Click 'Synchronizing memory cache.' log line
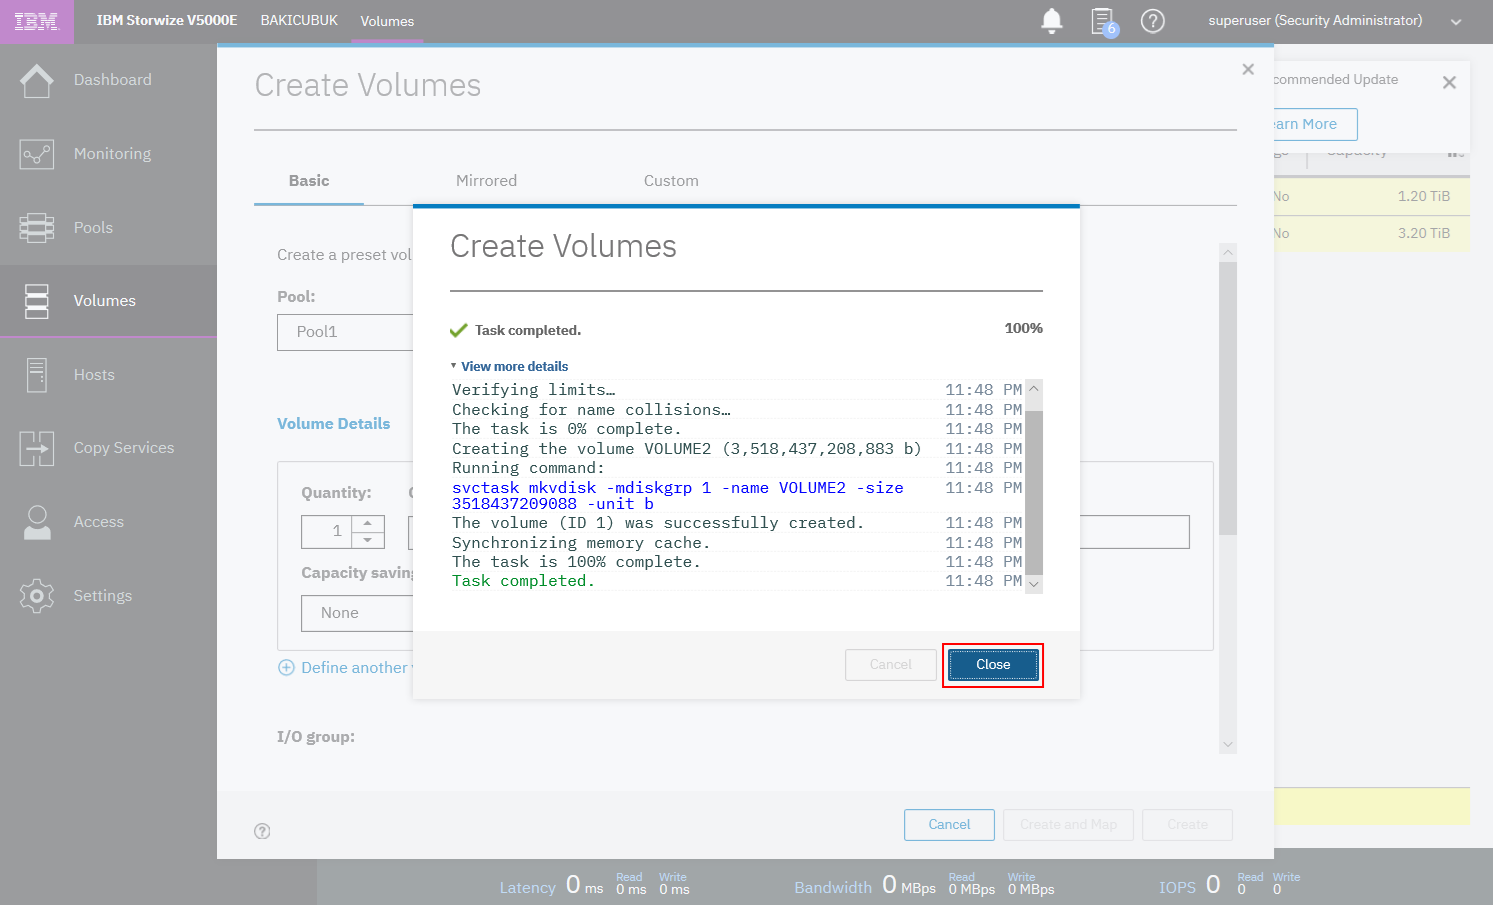1493x905 pixels. tap(581, 543)
